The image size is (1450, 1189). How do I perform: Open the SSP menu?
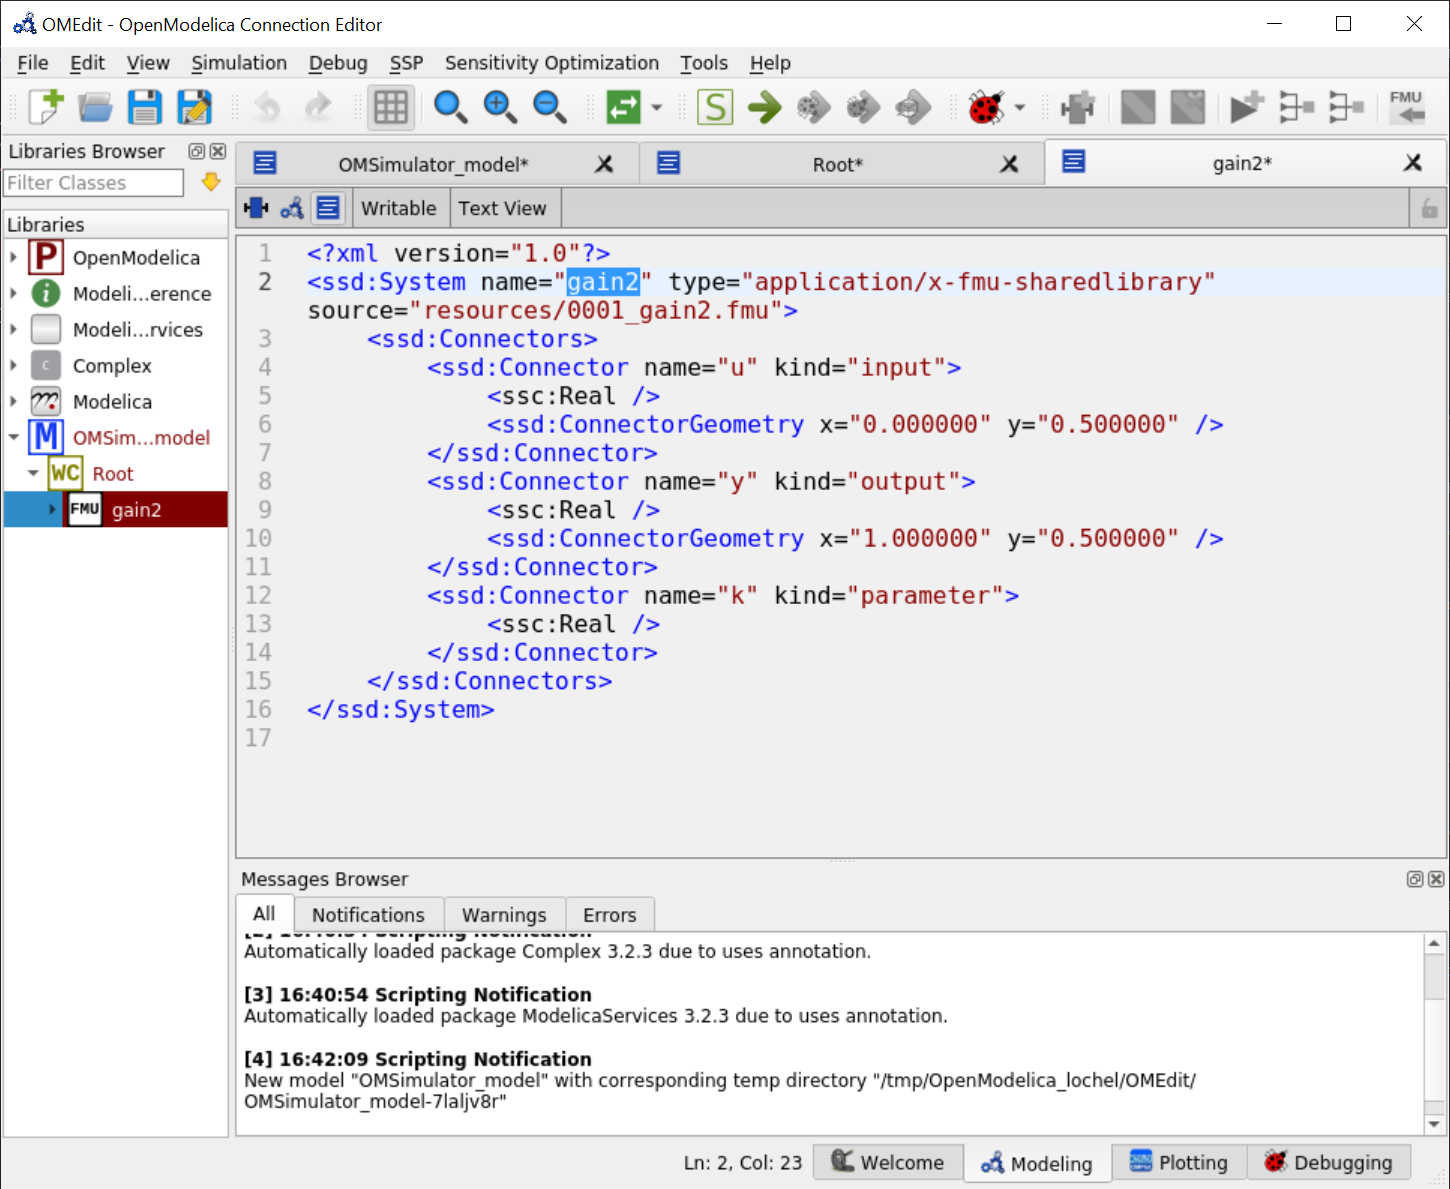click(406, 63)
